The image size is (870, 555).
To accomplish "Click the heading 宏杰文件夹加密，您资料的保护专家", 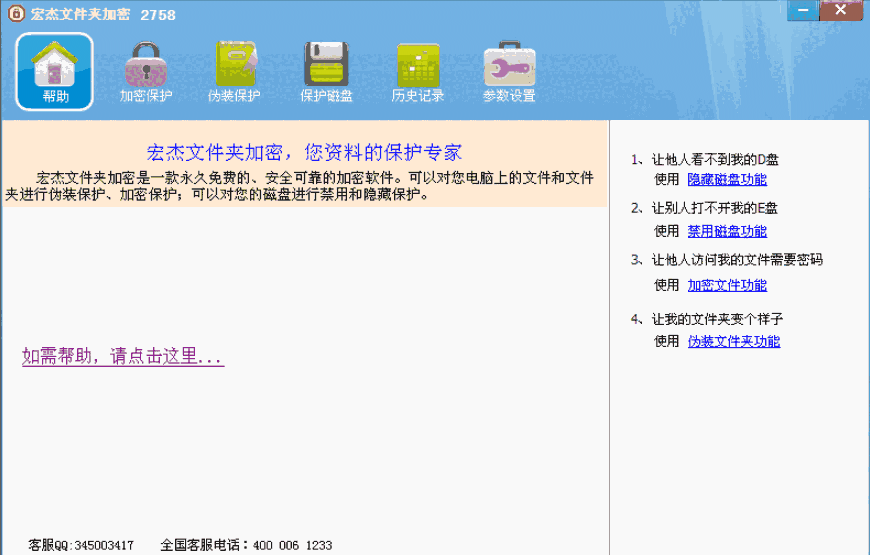I will [x=304, y=153].
